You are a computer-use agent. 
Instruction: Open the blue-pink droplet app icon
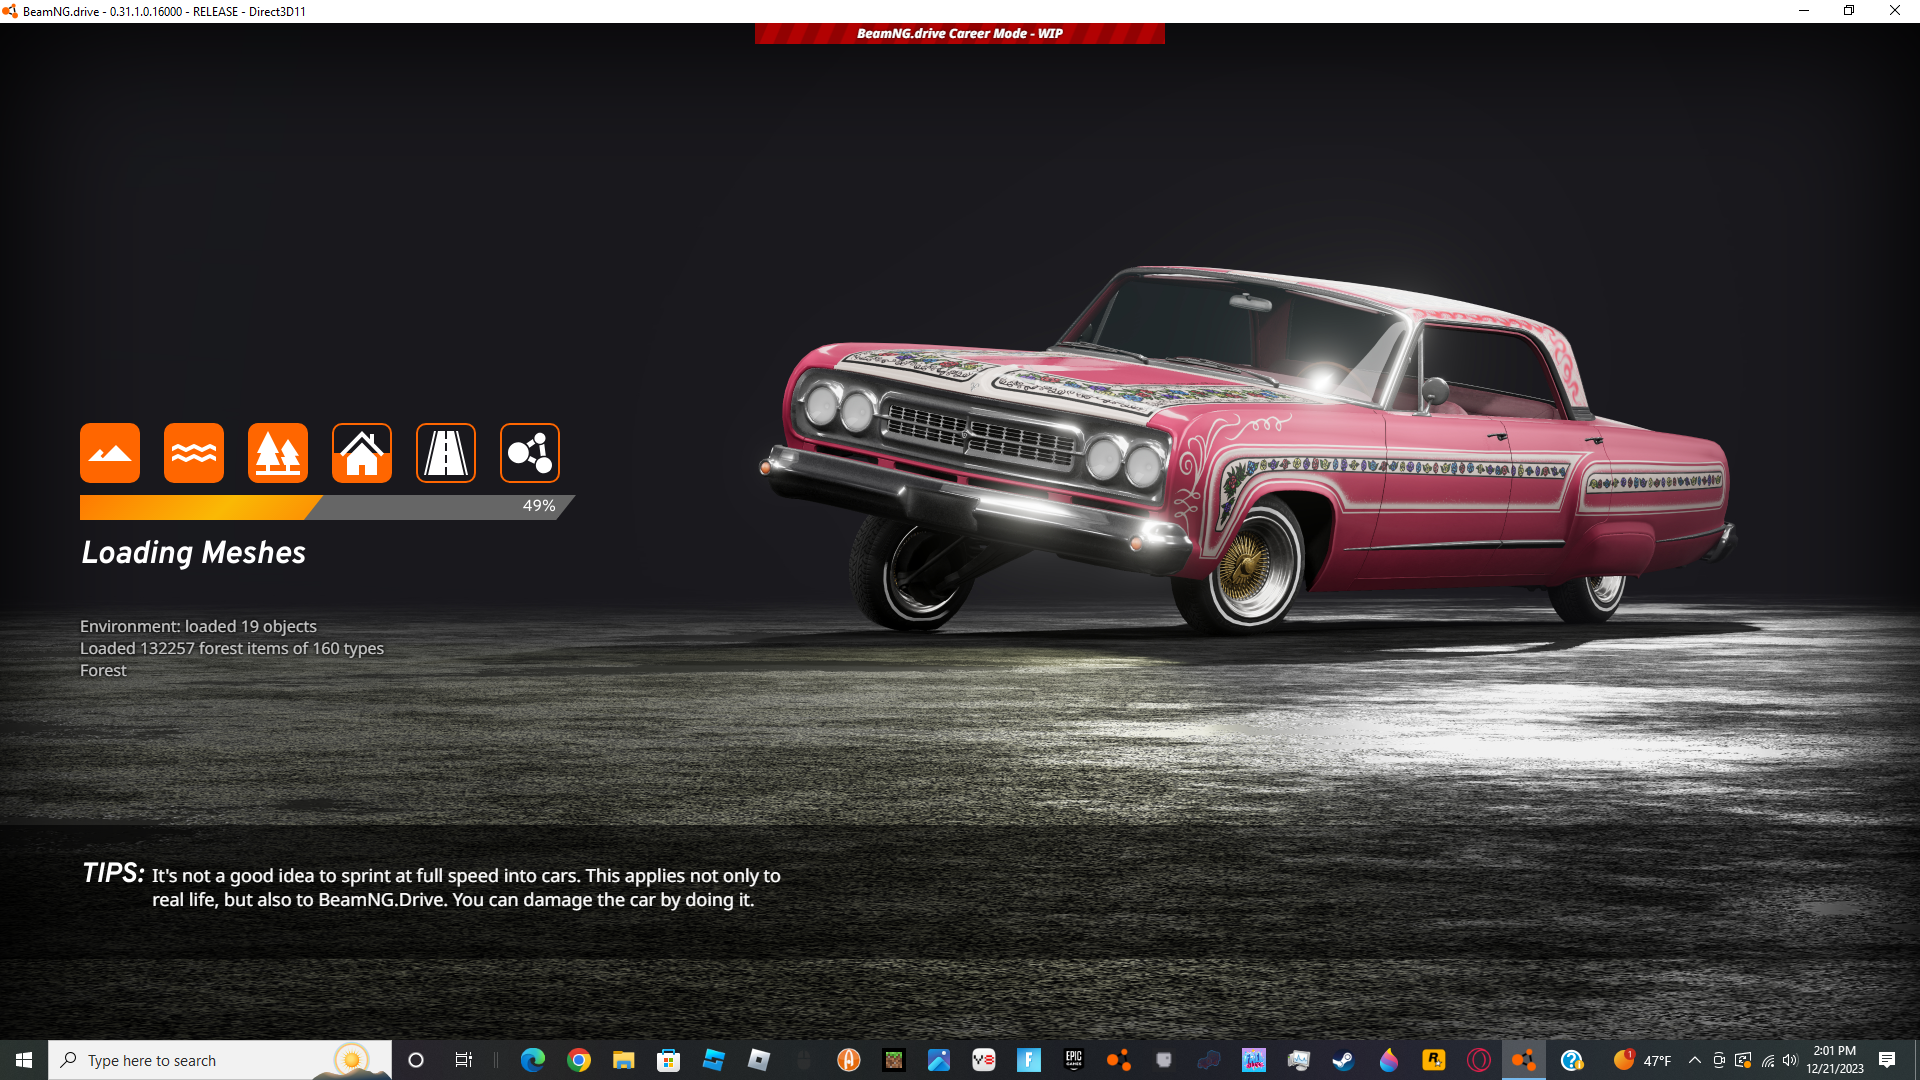coord(1389,1060)
